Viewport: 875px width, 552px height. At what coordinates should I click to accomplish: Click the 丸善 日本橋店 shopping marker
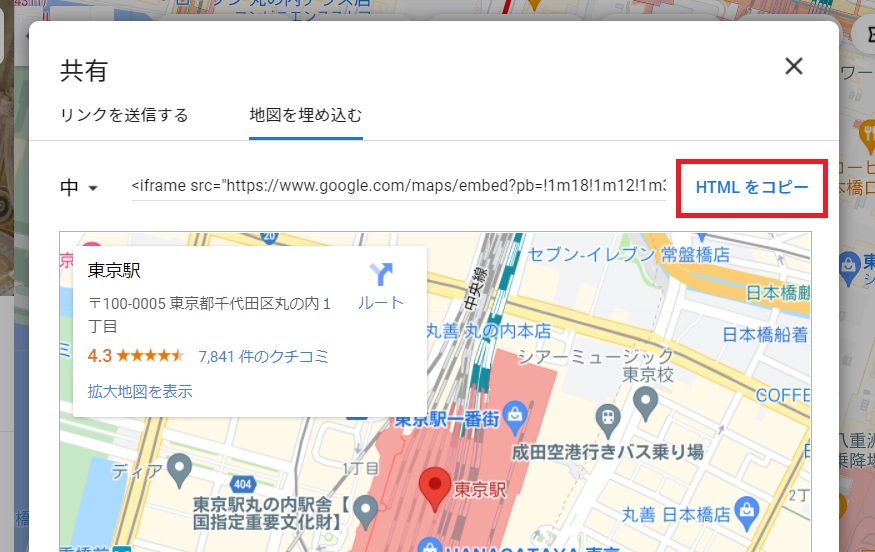[x=747, y=512]
